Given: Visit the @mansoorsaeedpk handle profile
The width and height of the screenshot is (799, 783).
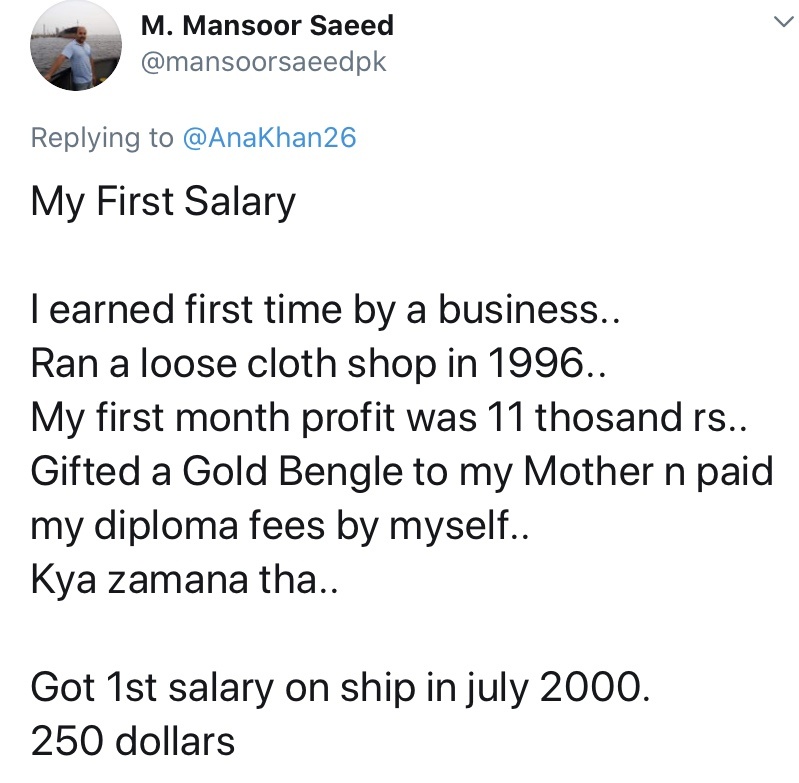Looking at the screenshot, I should [263, 63].
